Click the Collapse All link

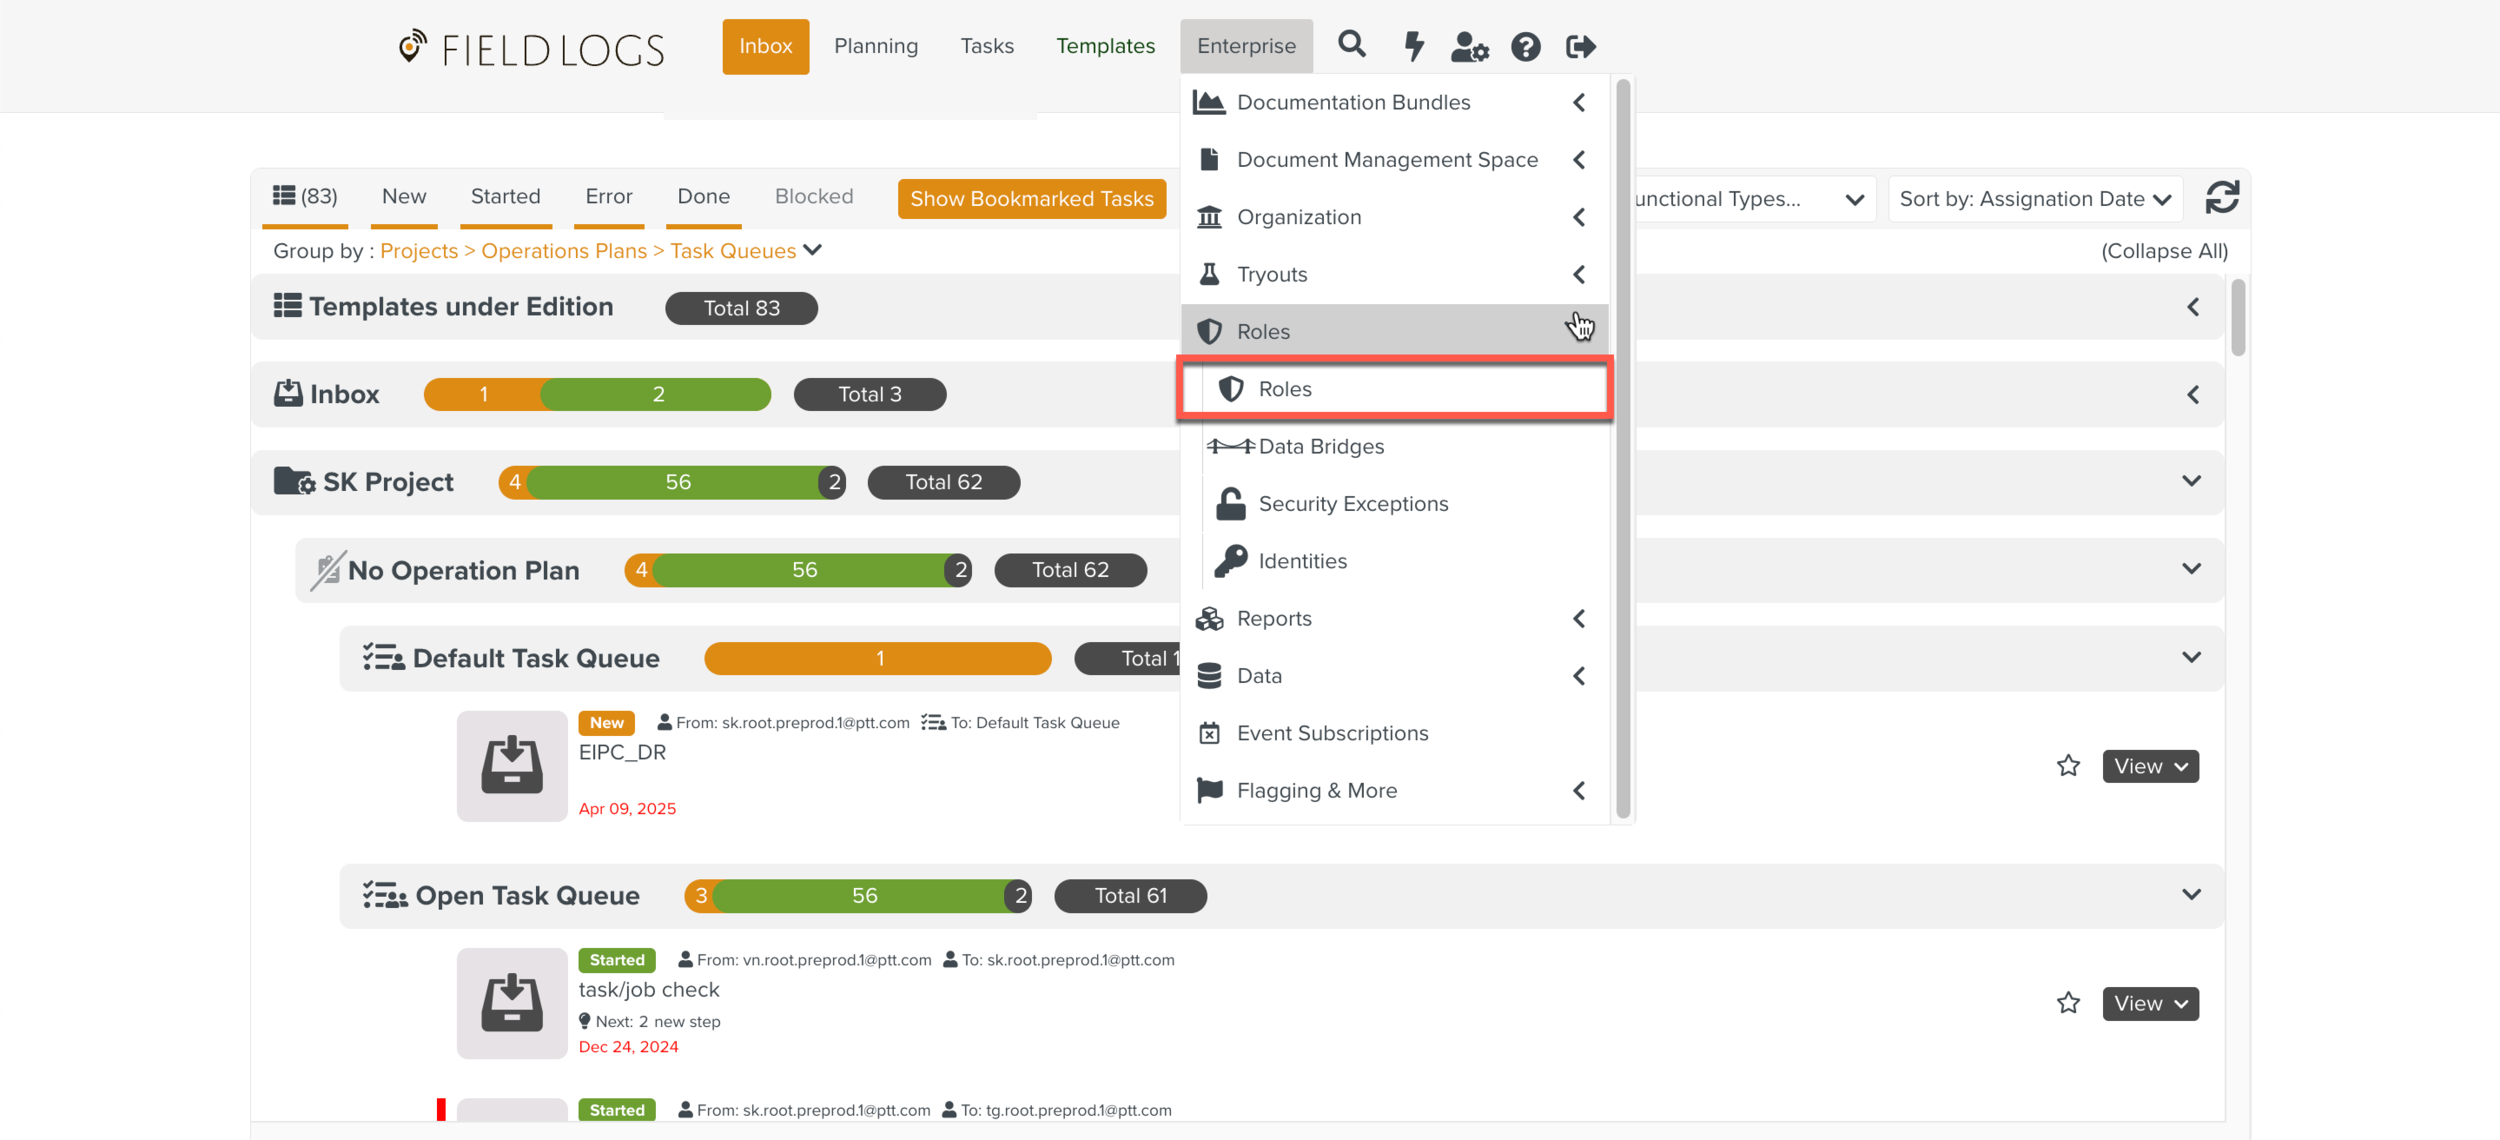click(x=2164, y=251)
